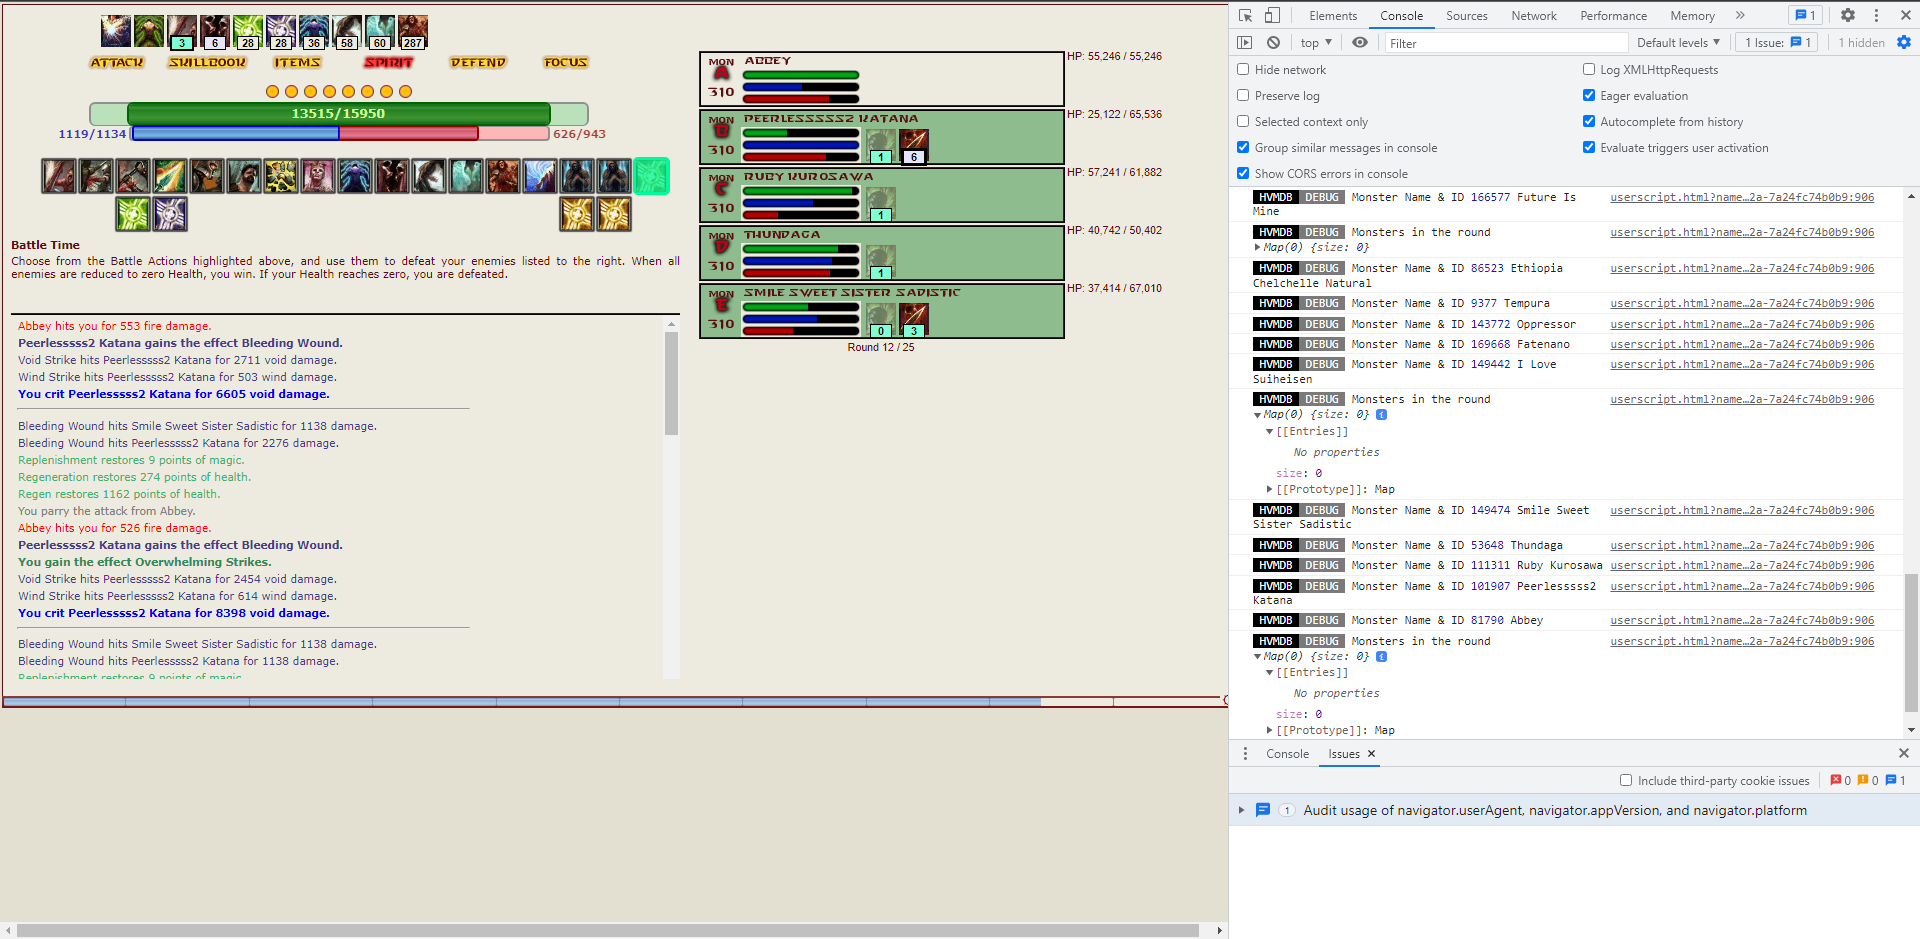Viewport: 1920px width, 939px height.
Task: Open the SKILLBOOK action menu
Action: point(207,62)
